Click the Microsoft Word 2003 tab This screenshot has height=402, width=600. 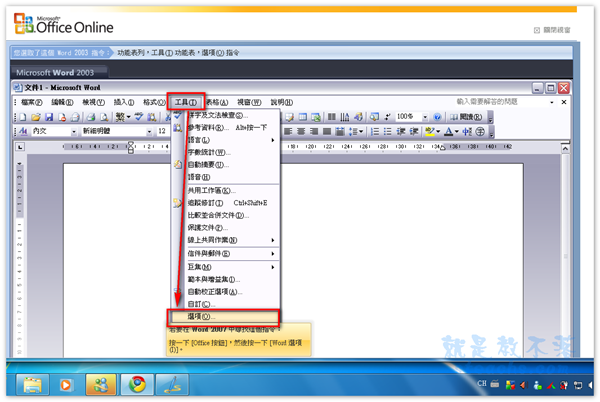point(59,73)
